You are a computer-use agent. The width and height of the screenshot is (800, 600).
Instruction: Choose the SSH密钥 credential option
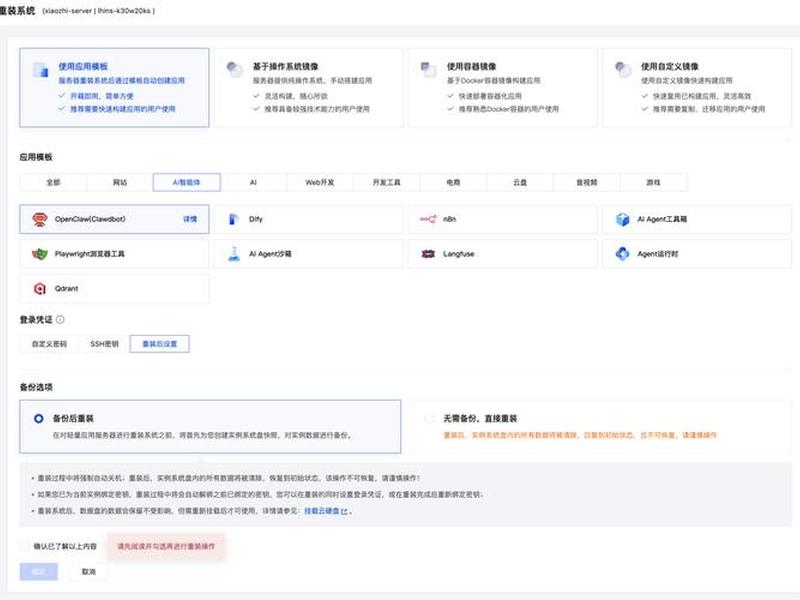pyautogui.click(x=105, y=344)
